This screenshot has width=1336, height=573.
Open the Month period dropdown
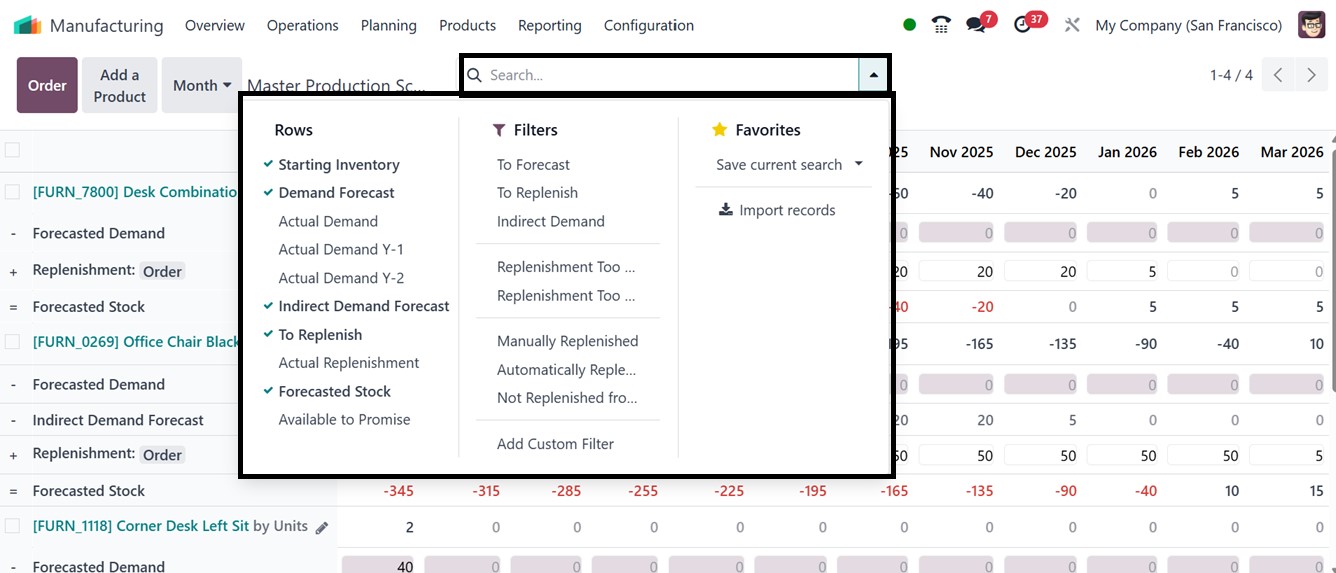(x=202, y=85)
